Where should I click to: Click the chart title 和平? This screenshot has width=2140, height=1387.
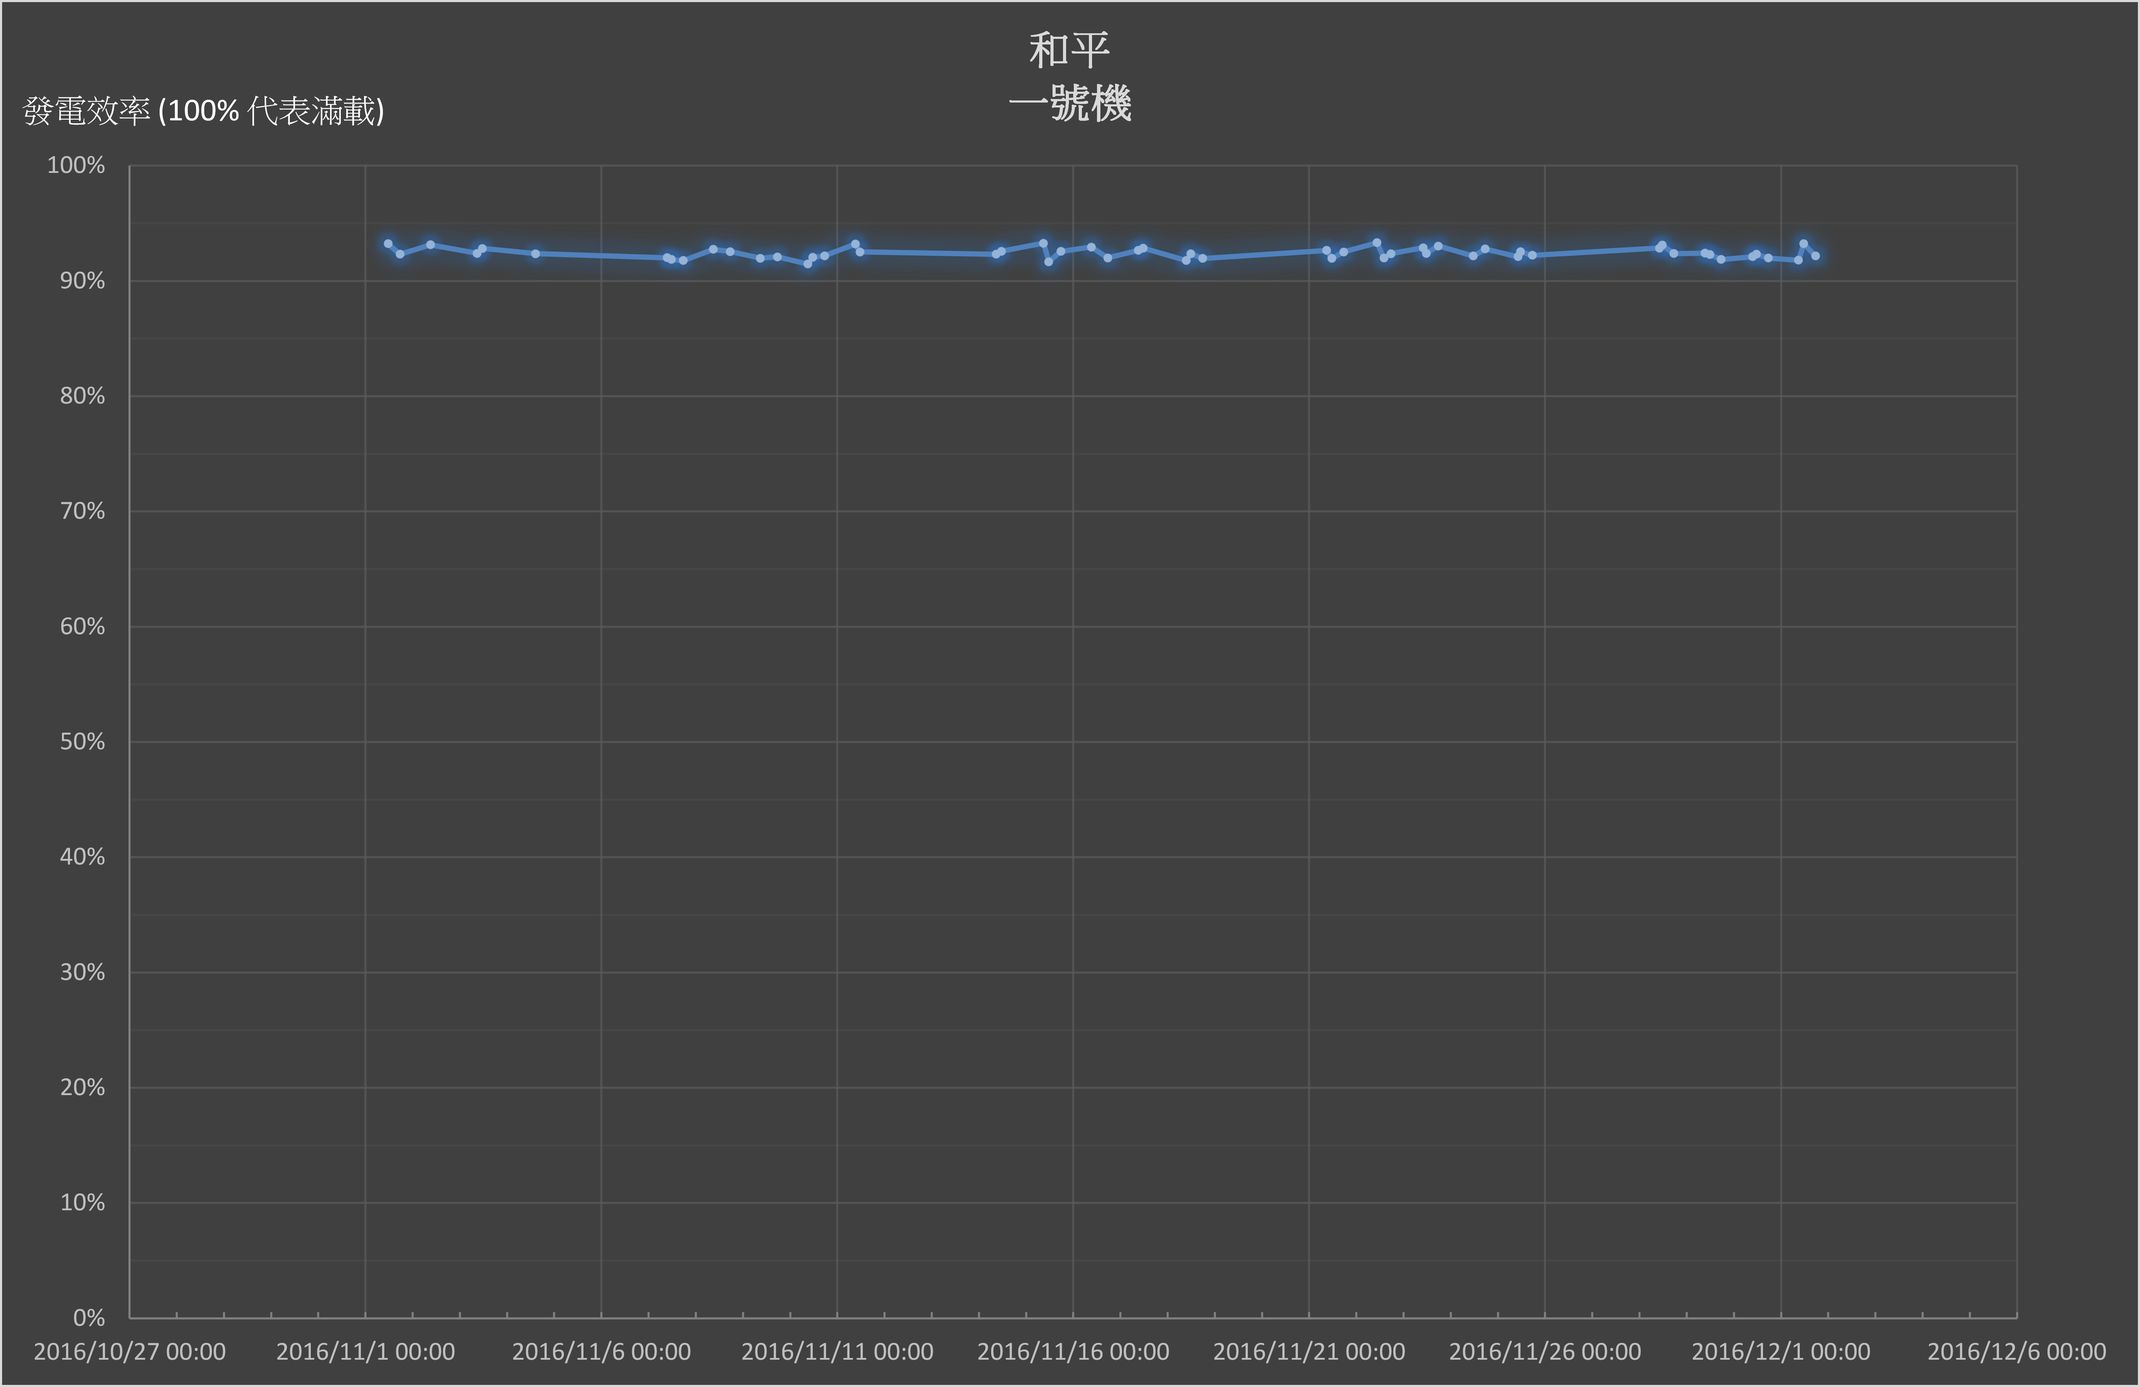click(1069, 51)
